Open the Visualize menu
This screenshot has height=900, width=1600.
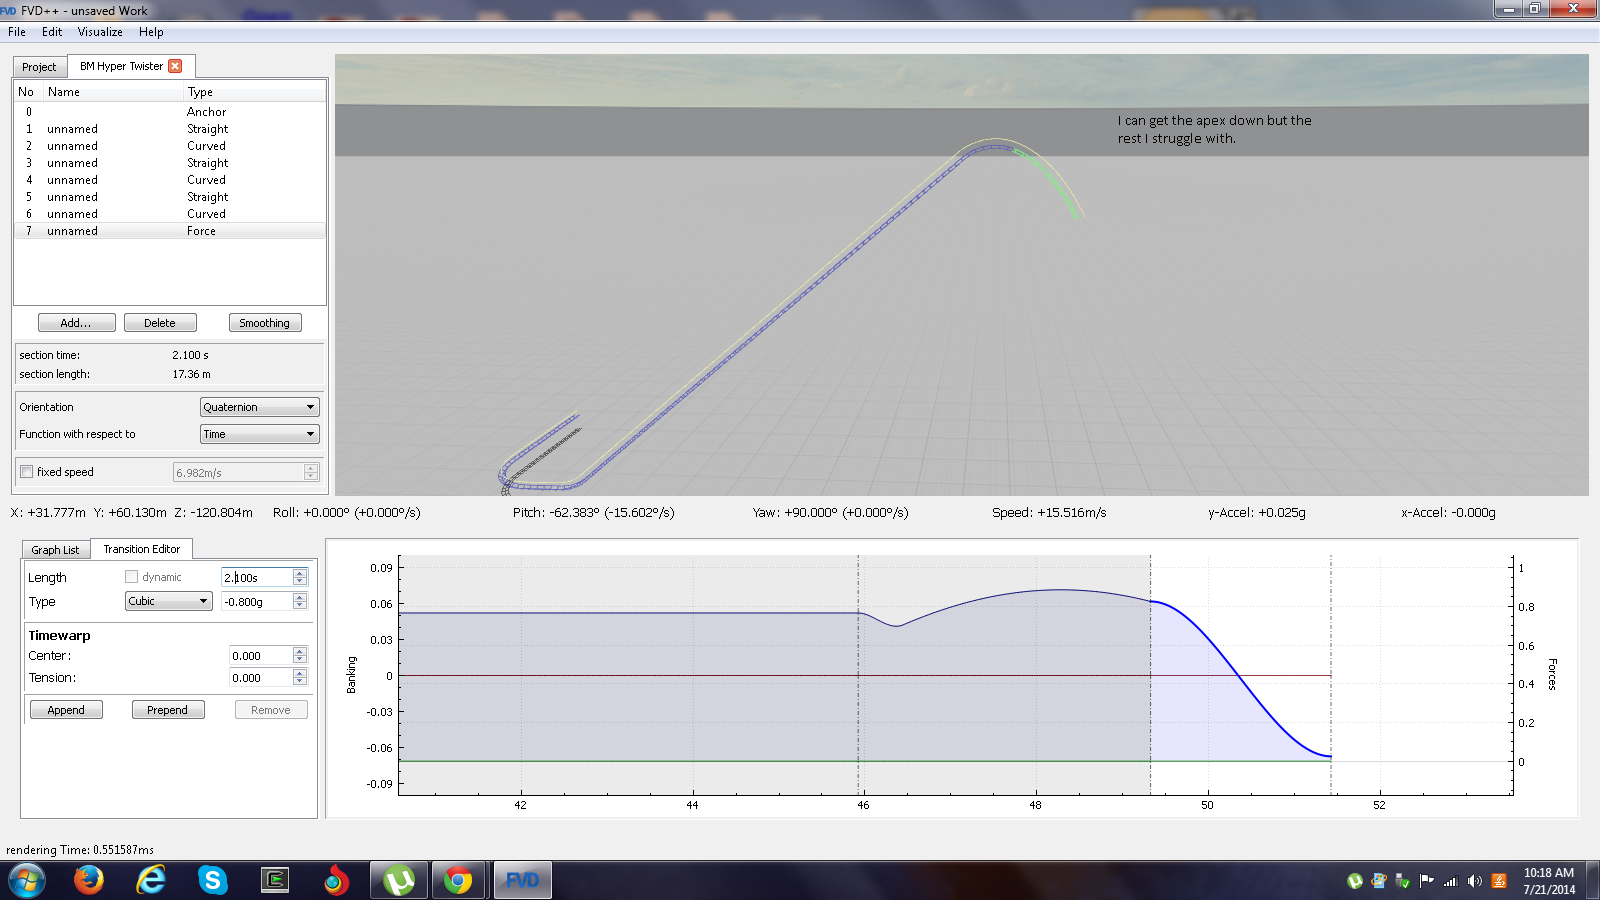100,32
